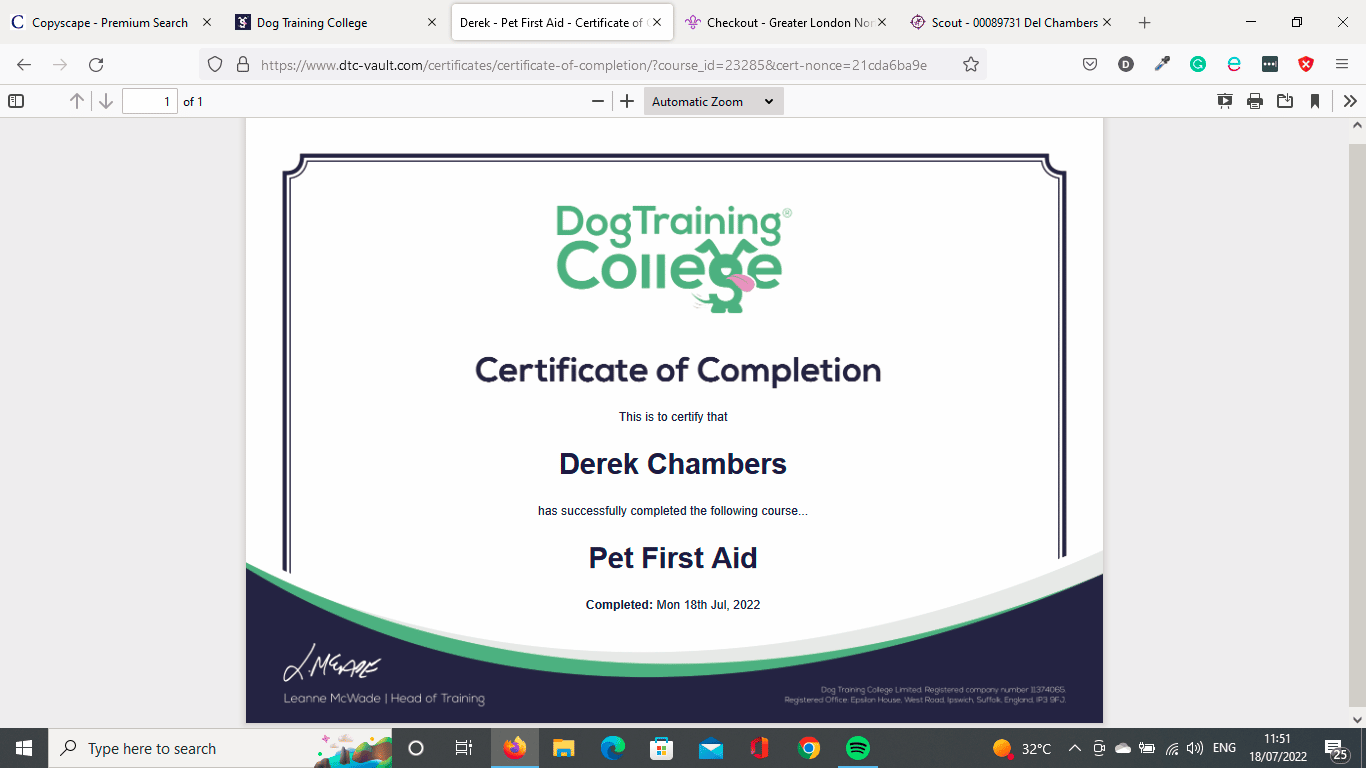
Task: Open Firefox from the taskbar
Action: (x=515, y=748)
